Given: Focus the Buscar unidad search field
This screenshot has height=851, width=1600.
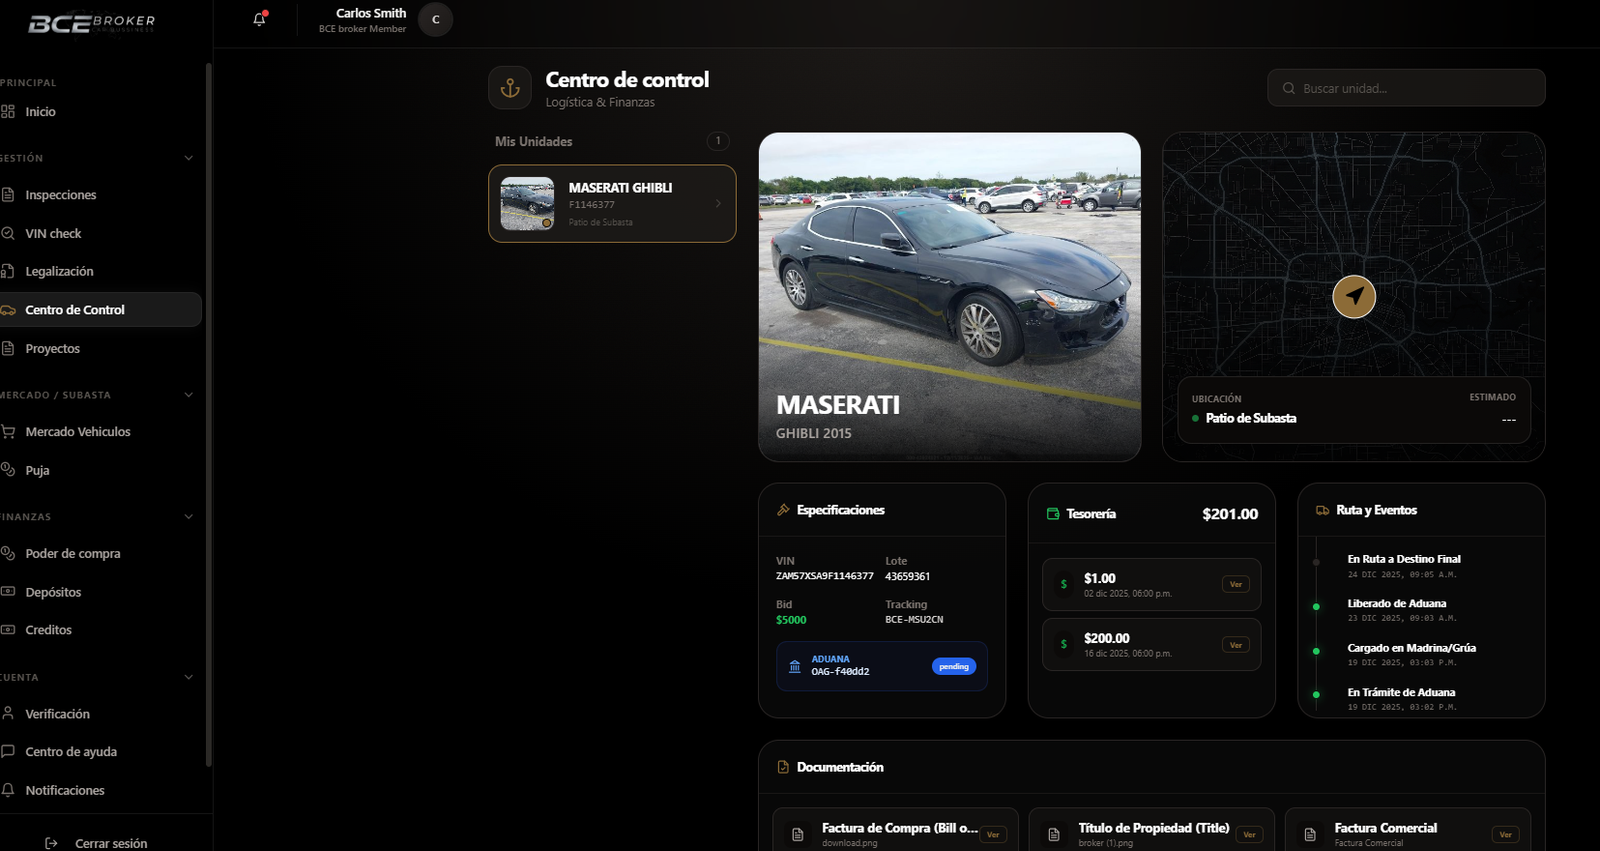Looking at the screenshot, I should tap(1406, 88).
